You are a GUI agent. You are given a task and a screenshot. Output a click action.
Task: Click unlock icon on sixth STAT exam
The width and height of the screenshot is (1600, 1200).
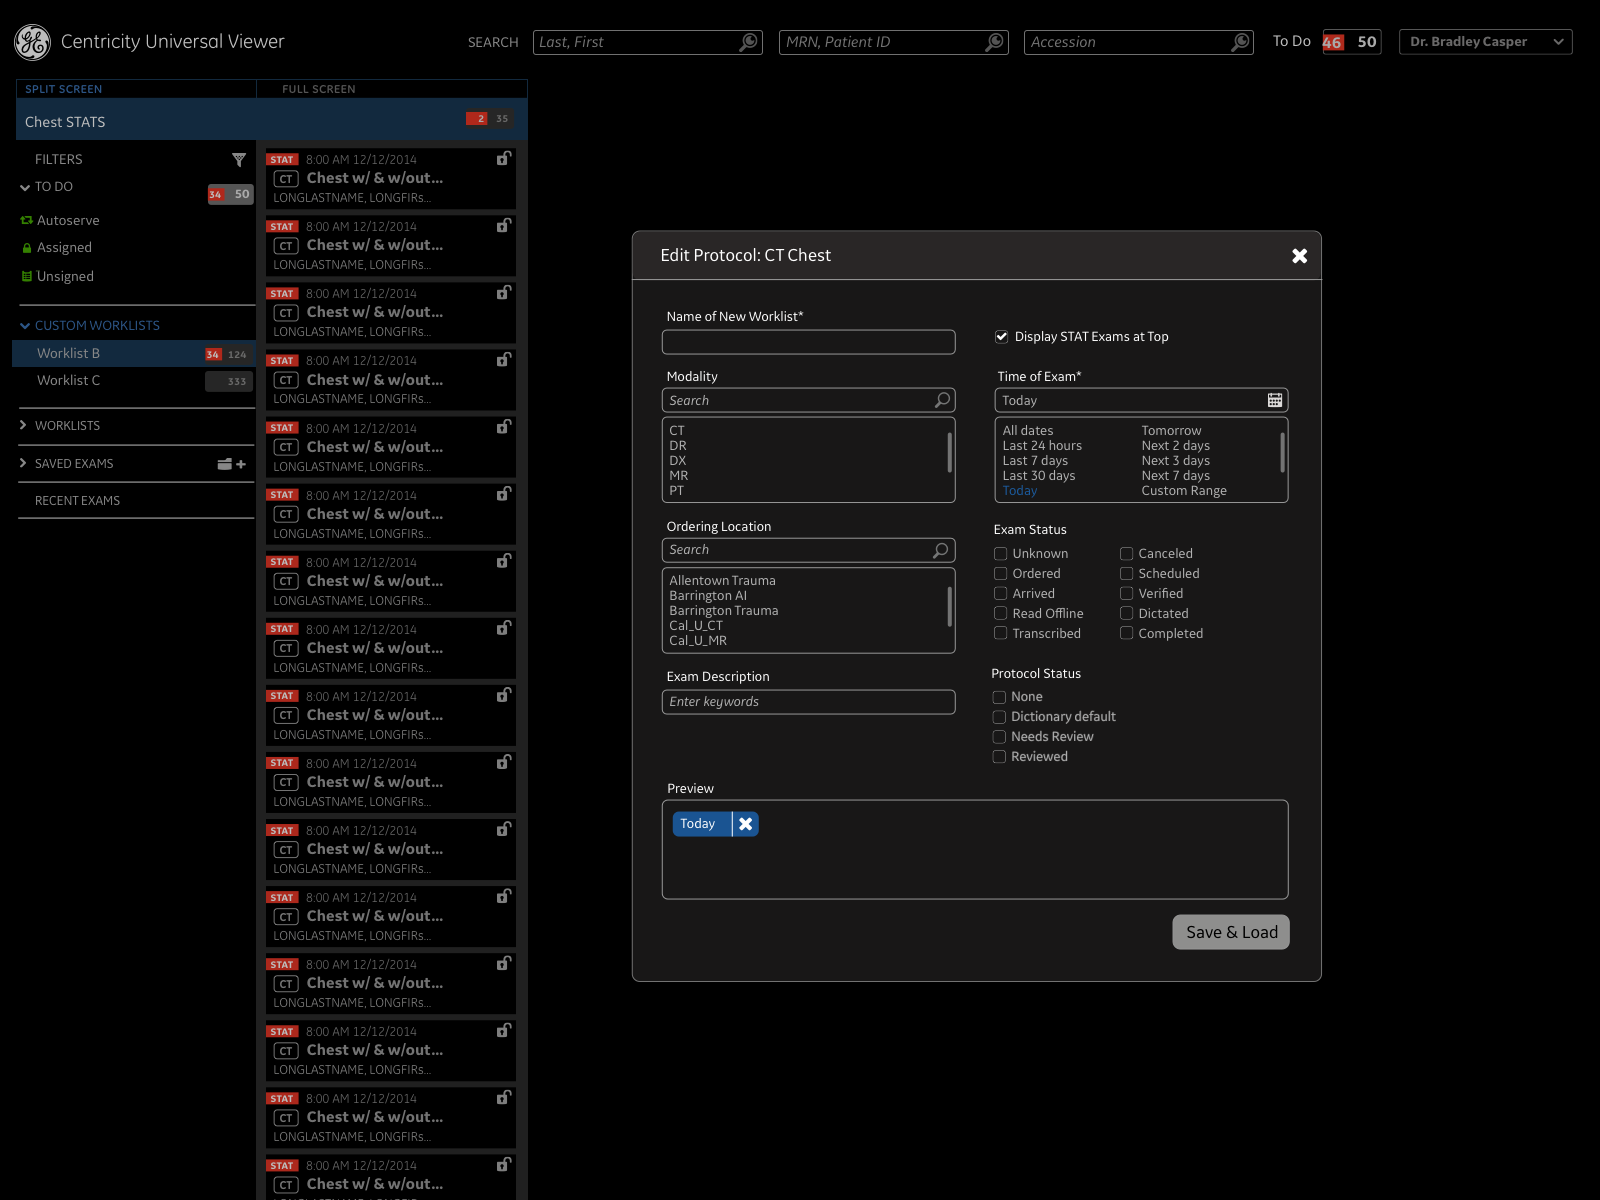click(x=504, y=493)
